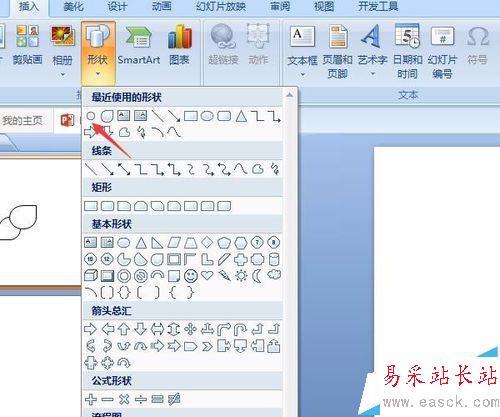Pick the cube shape in 基本形状
Image resolution: width=500 pixels, height=417 pixels.
coord(91,276)
